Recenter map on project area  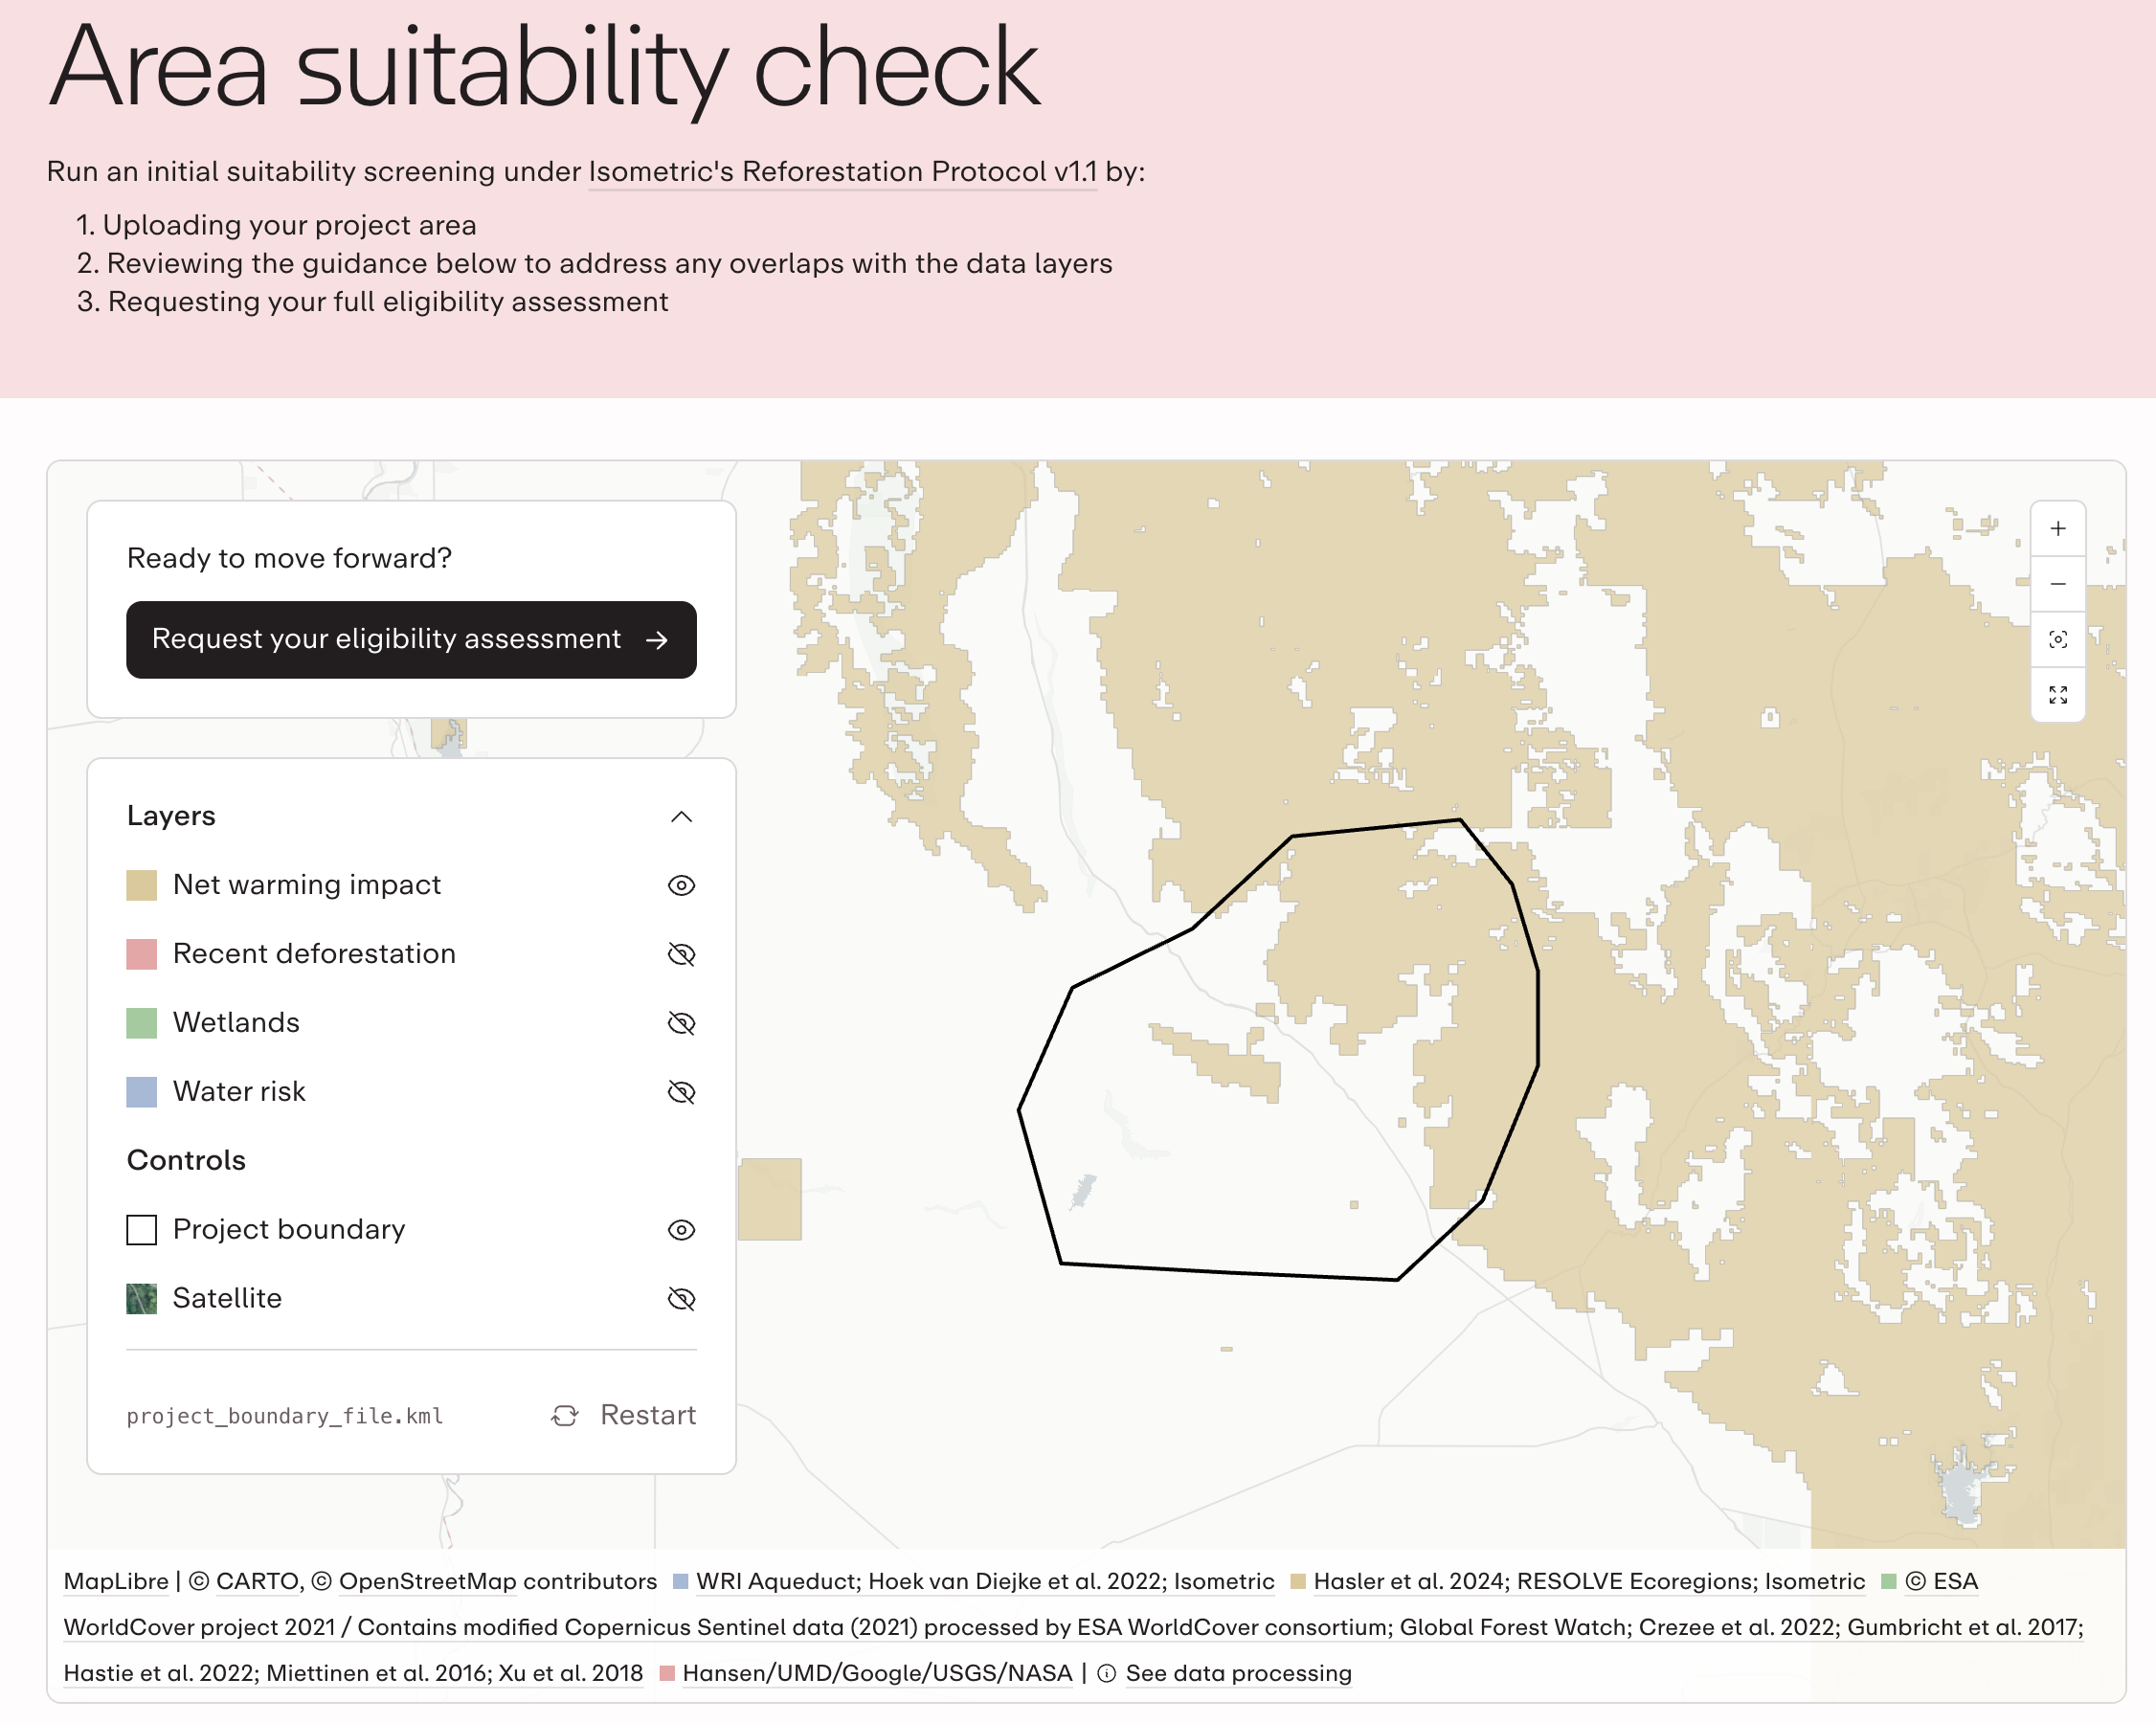pos(2057,639)
